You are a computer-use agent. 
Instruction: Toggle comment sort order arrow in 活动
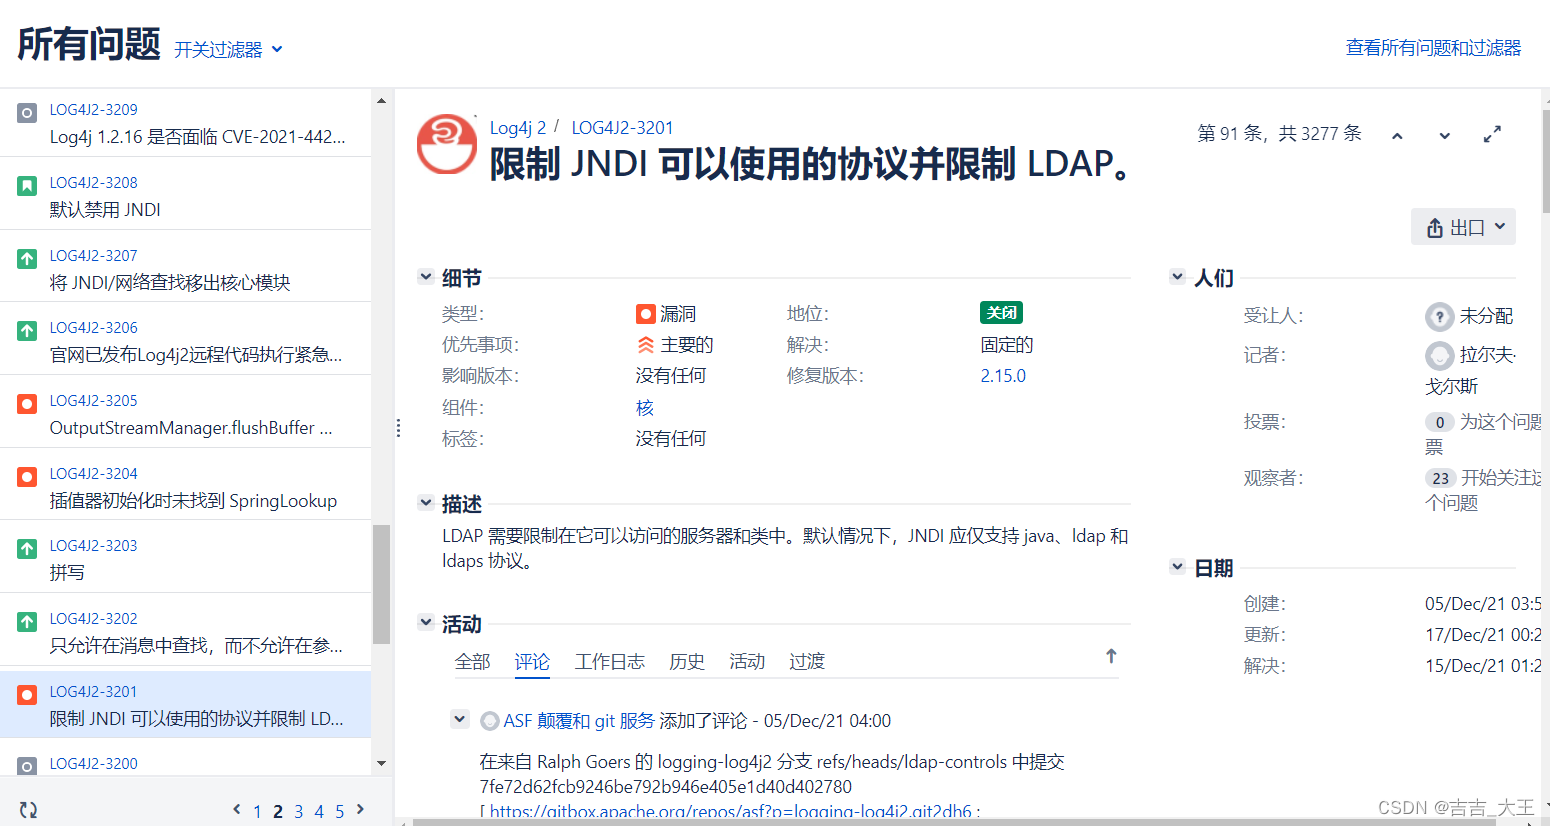1111,657
